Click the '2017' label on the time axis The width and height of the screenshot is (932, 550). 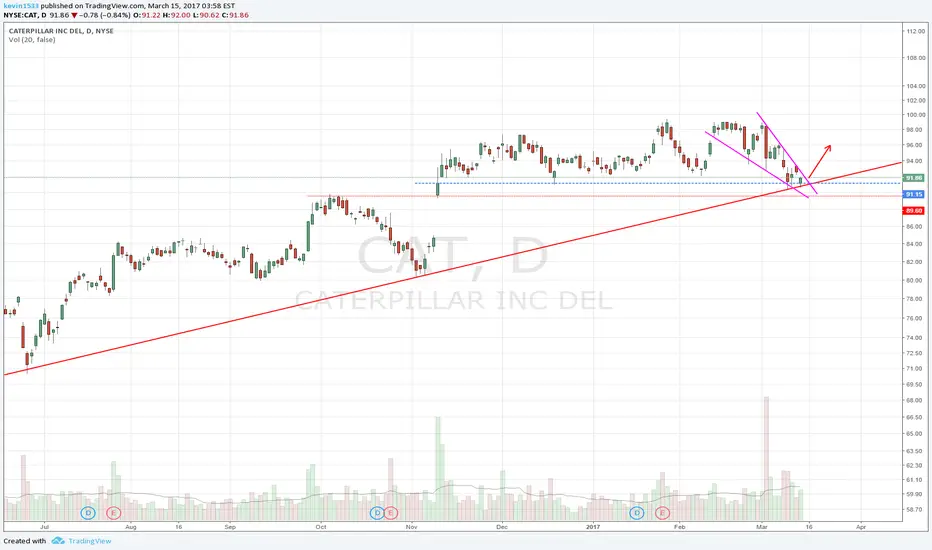(593, 527)
